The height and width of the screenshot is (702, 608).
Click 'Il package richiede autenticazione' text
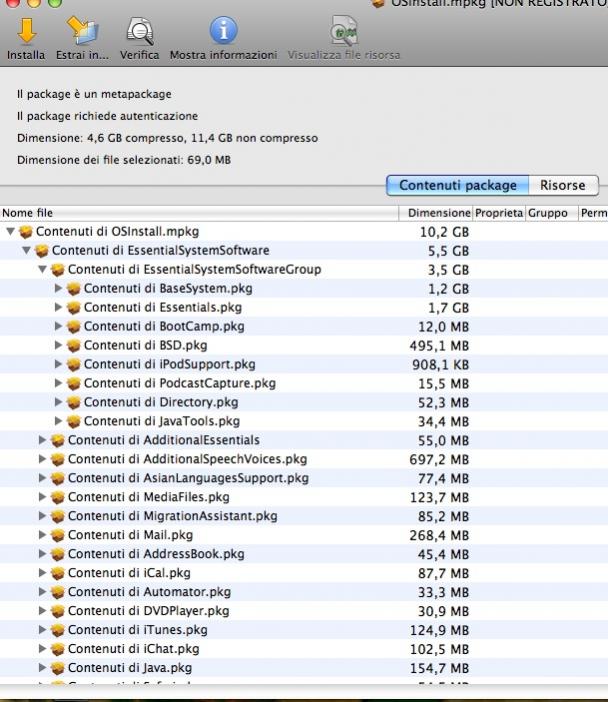(107, 116)
